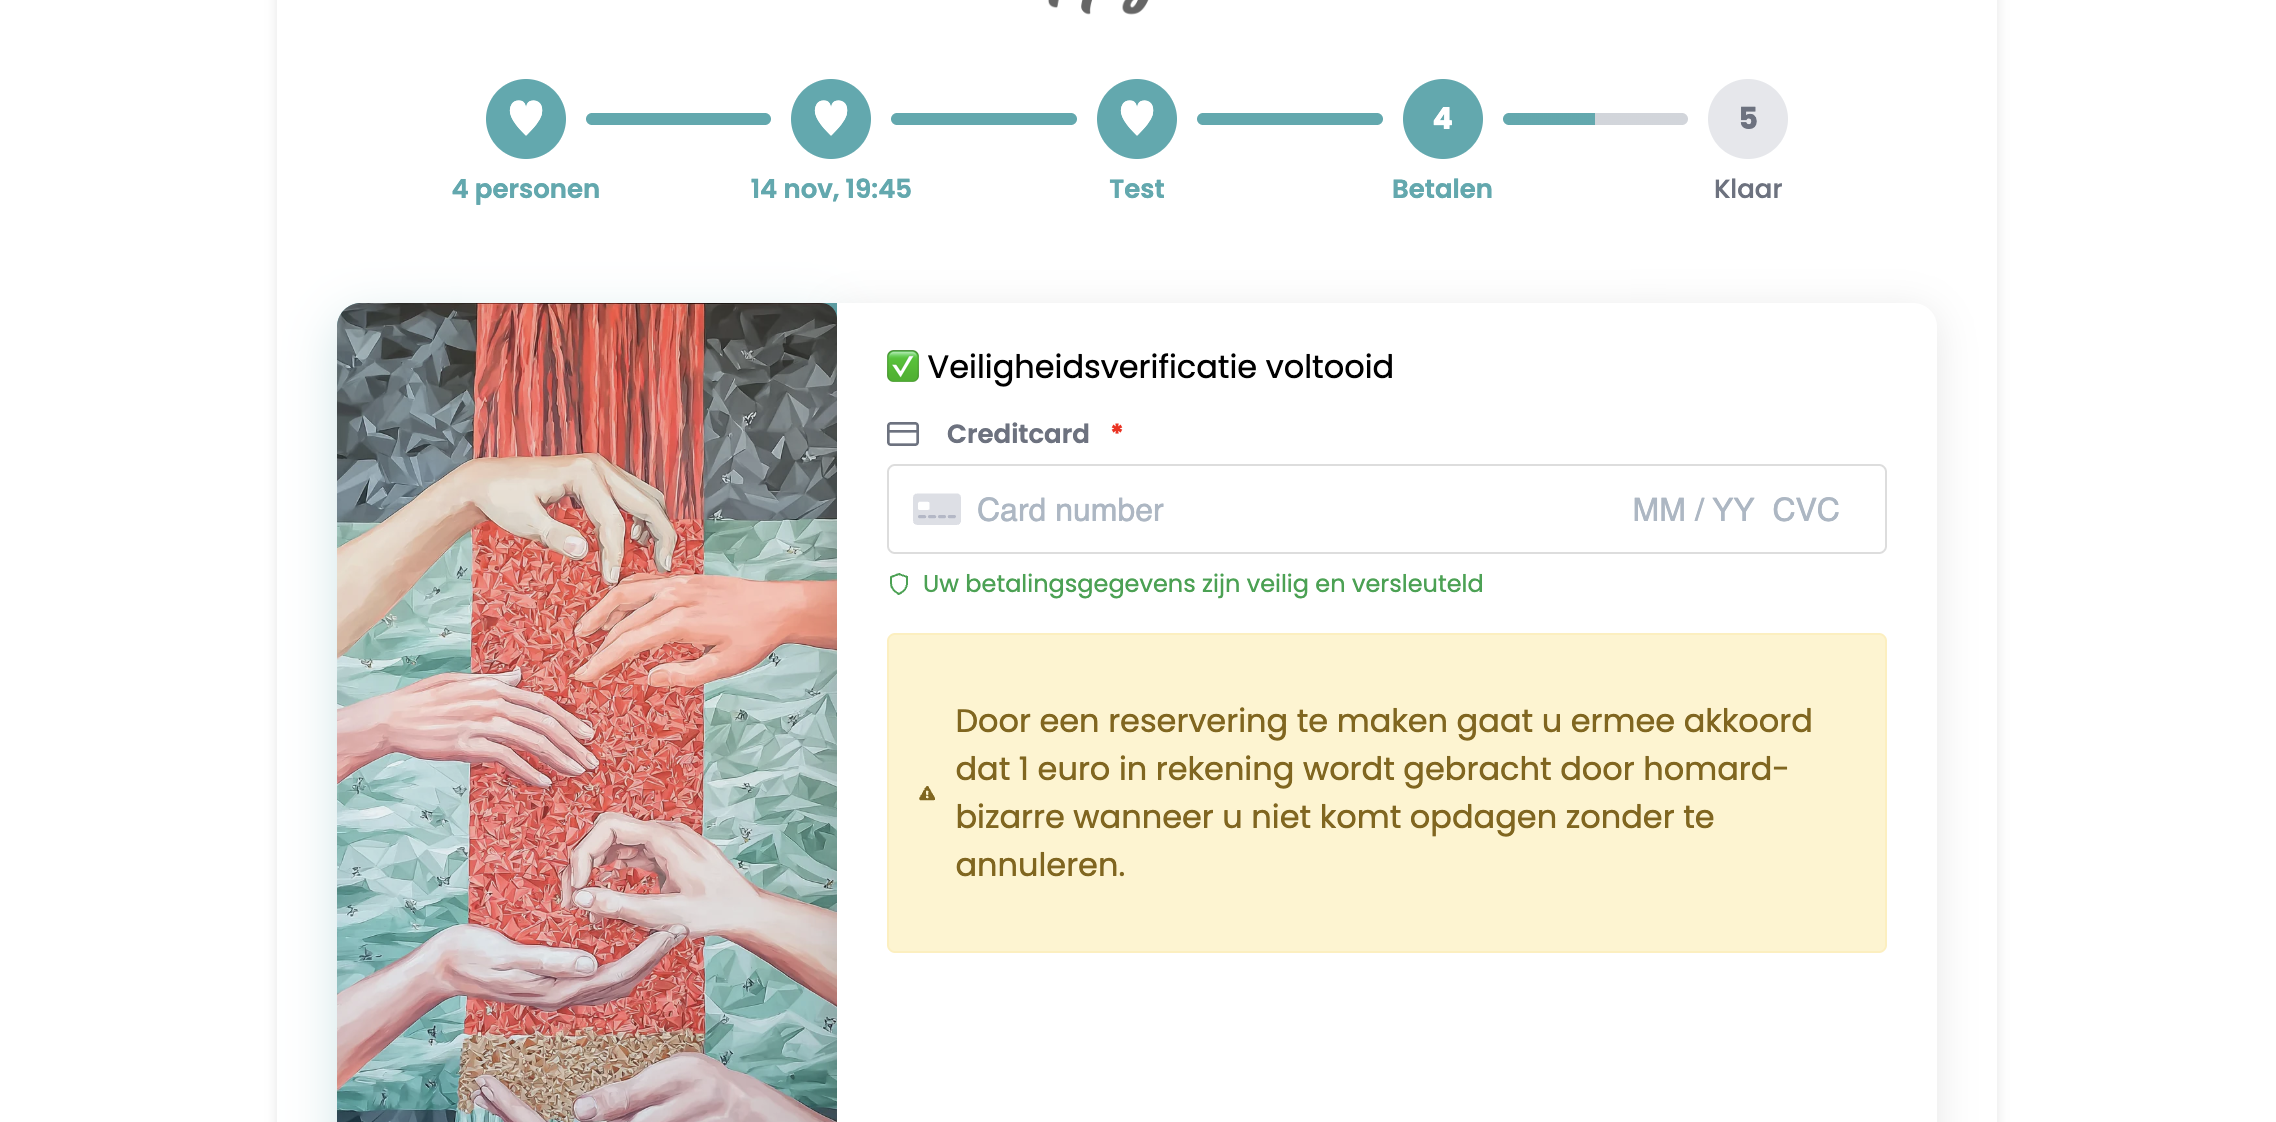Image resolution: width=2276 pixels, height=1122 pixels.
Task: Focus the Card number input field
Action: tap(1291, 510)
